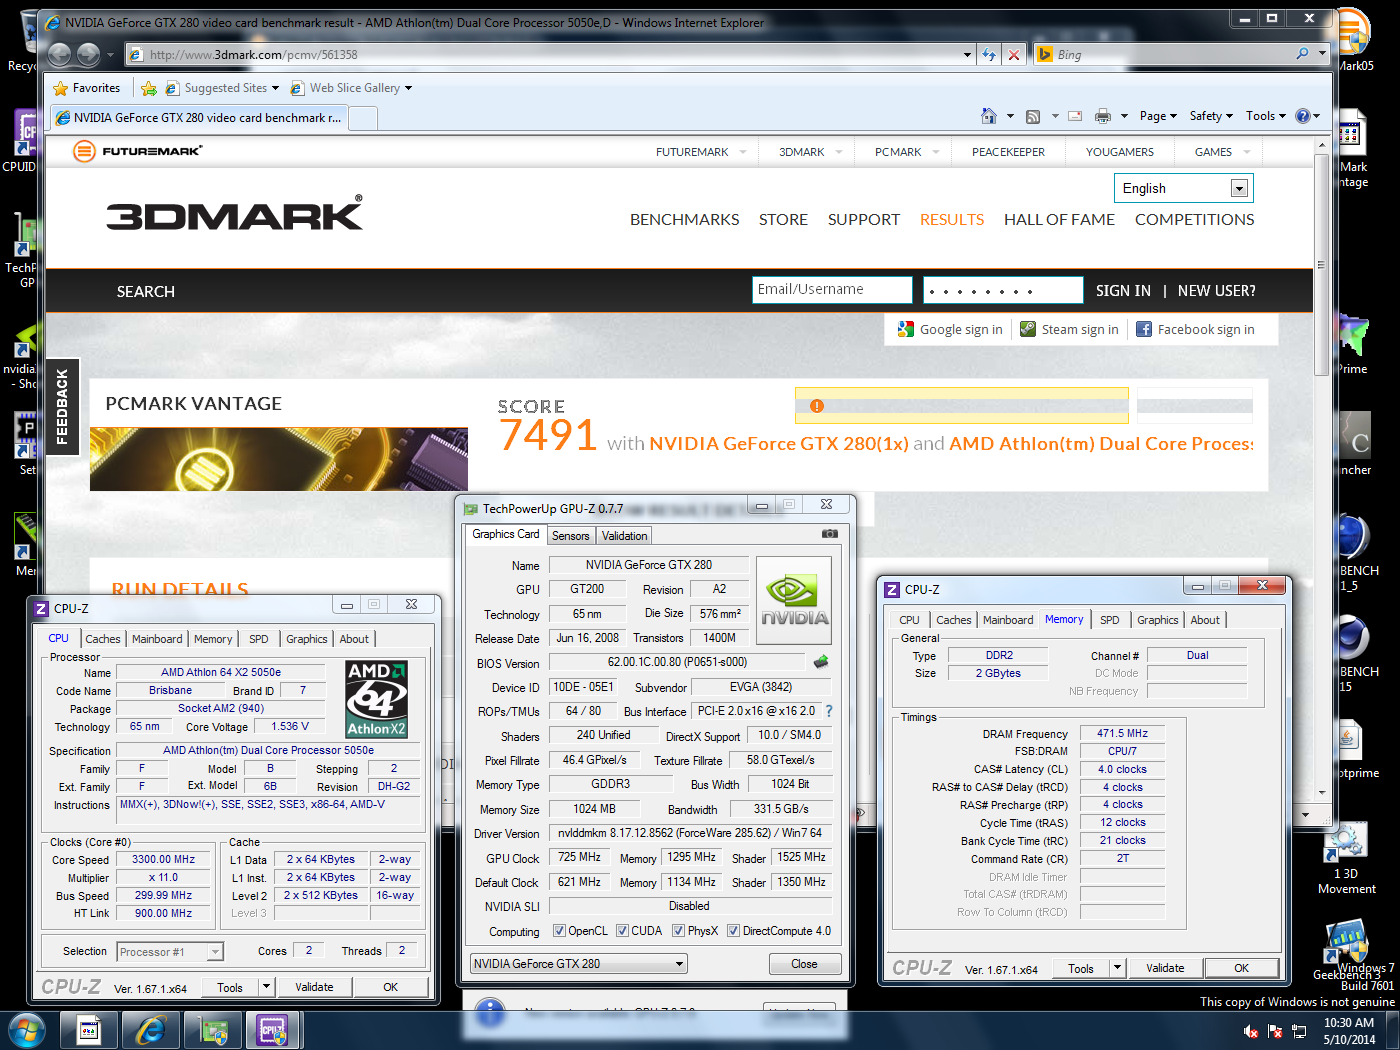Click muted volume icon in system tray

click(x=1251, y=1031)
